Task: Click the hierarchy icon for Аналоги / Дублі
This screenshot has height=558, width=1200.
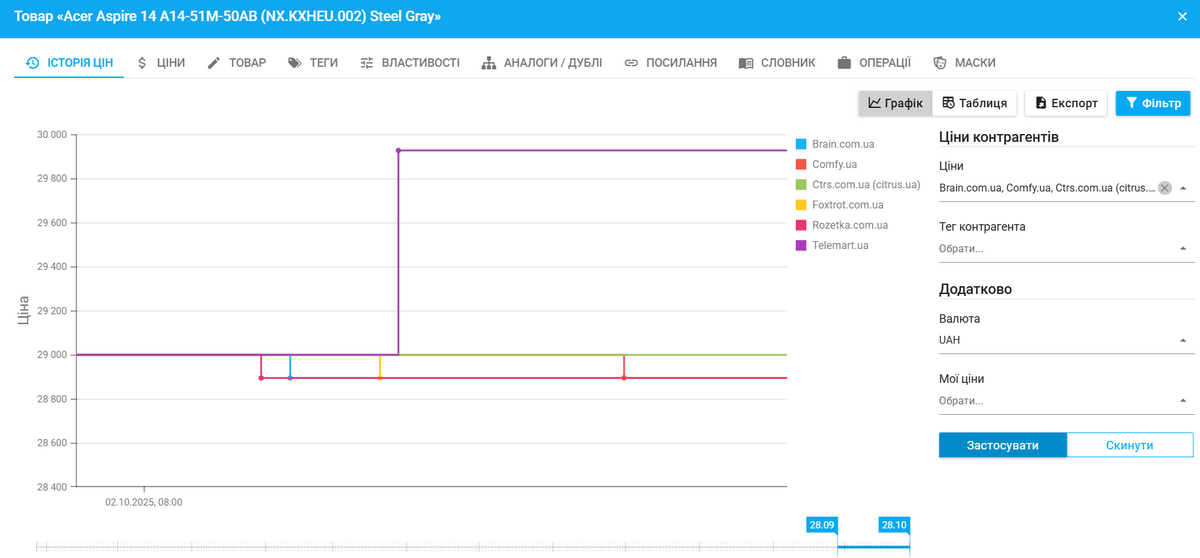Action: click(489, 63)
